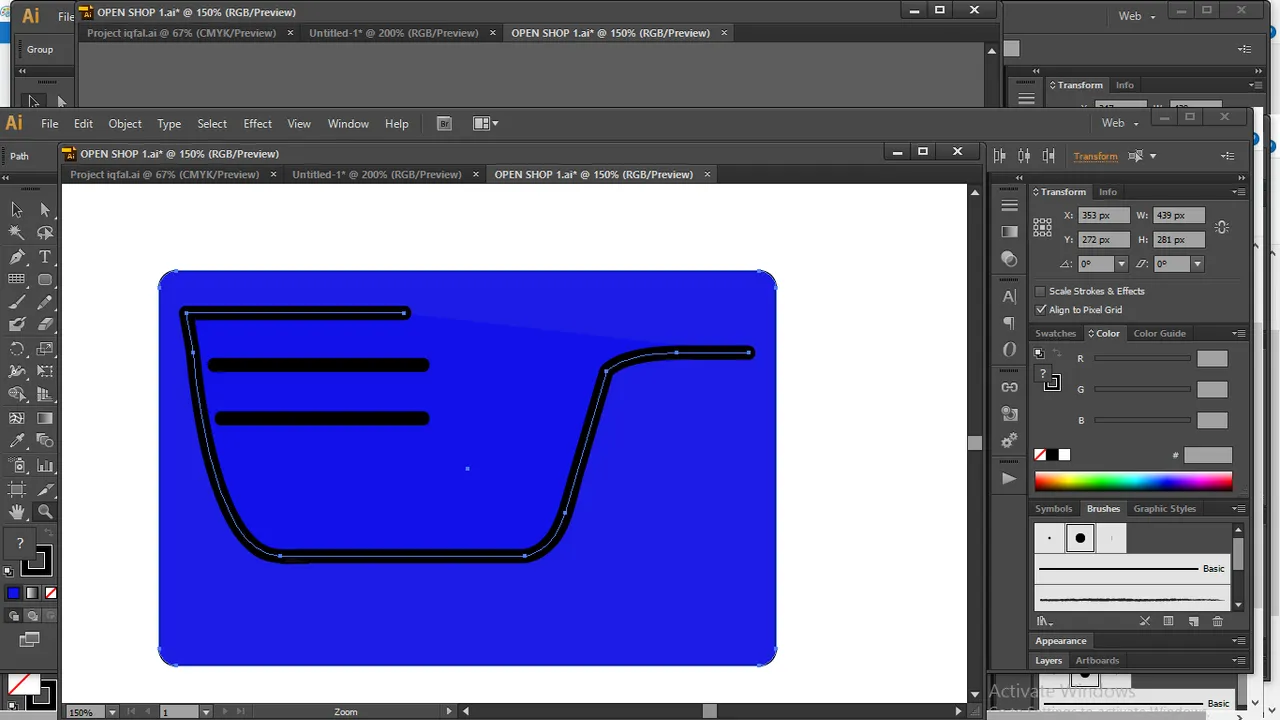
Task: Toggle Constrain Width and Height Proportions link
Action: [1222, 228]
